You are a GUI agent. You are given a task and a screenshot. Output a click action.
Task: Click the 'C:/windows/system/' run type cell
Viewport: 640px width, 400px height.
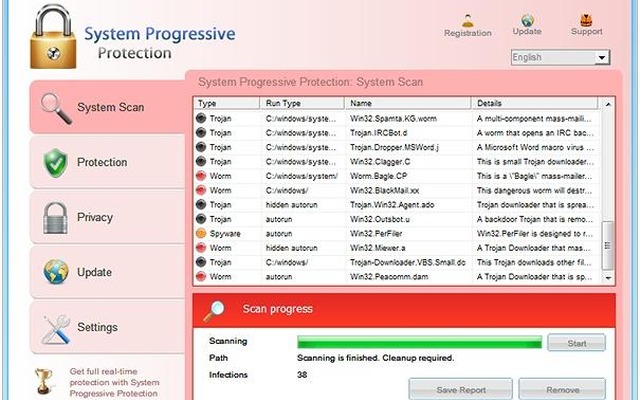point(302,176)
